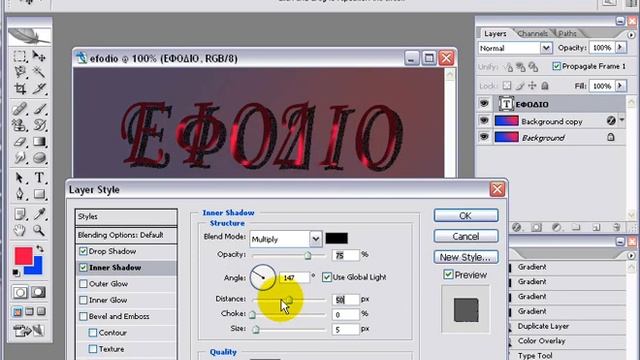Toggle Use Global Light checkbox

pyautogui.click(x=327, y=277)
